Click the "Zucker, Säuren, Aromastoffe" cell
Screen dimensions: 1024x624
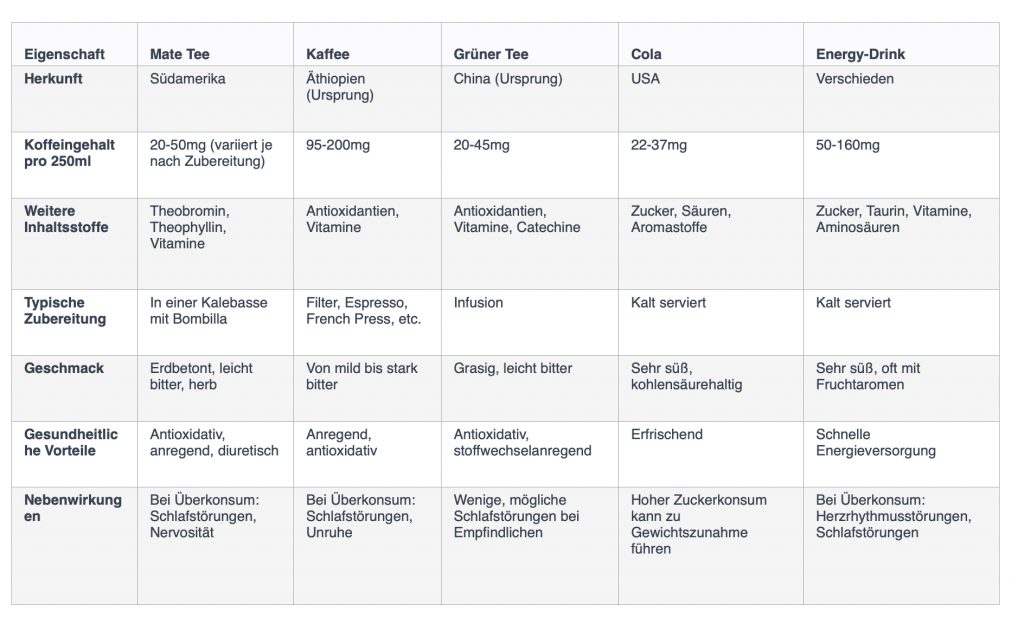click(x=681, y=219)
